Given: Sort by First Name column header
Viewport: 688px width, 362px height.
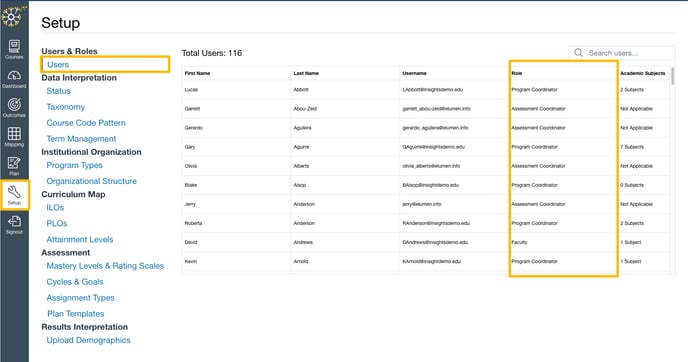Looking at the screenshot, I should [x=197, y=73].
